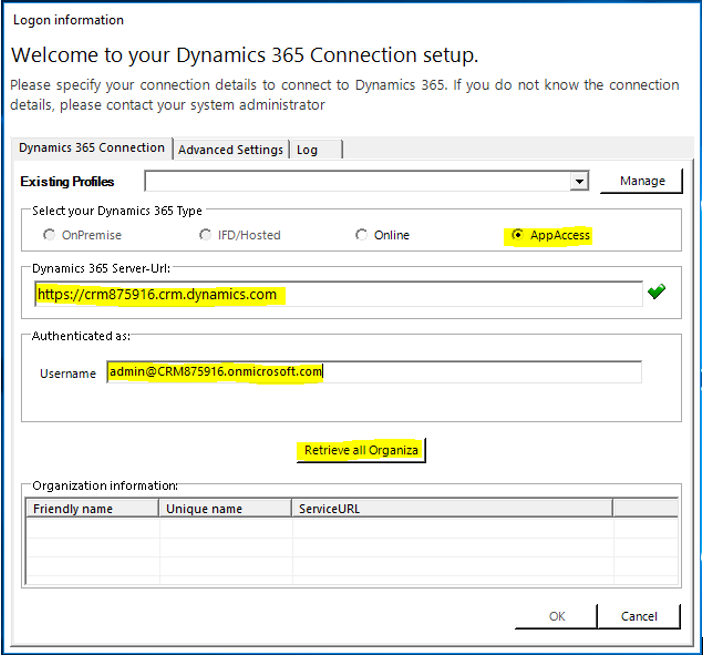
Task: Switch to the Dynamics 365 Connection tab
Action: pos(91,148)
